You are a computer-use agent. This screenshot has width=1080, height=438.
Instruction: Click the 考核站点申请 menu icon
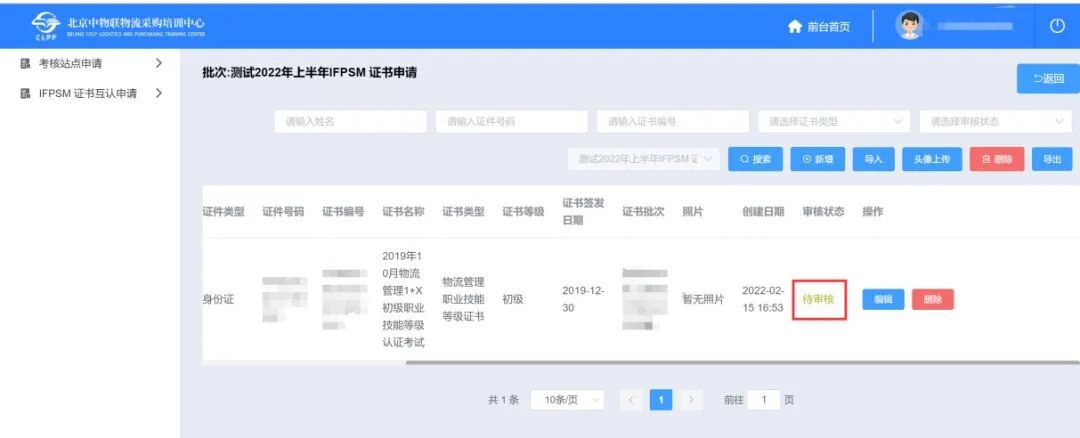coord(25,64)
